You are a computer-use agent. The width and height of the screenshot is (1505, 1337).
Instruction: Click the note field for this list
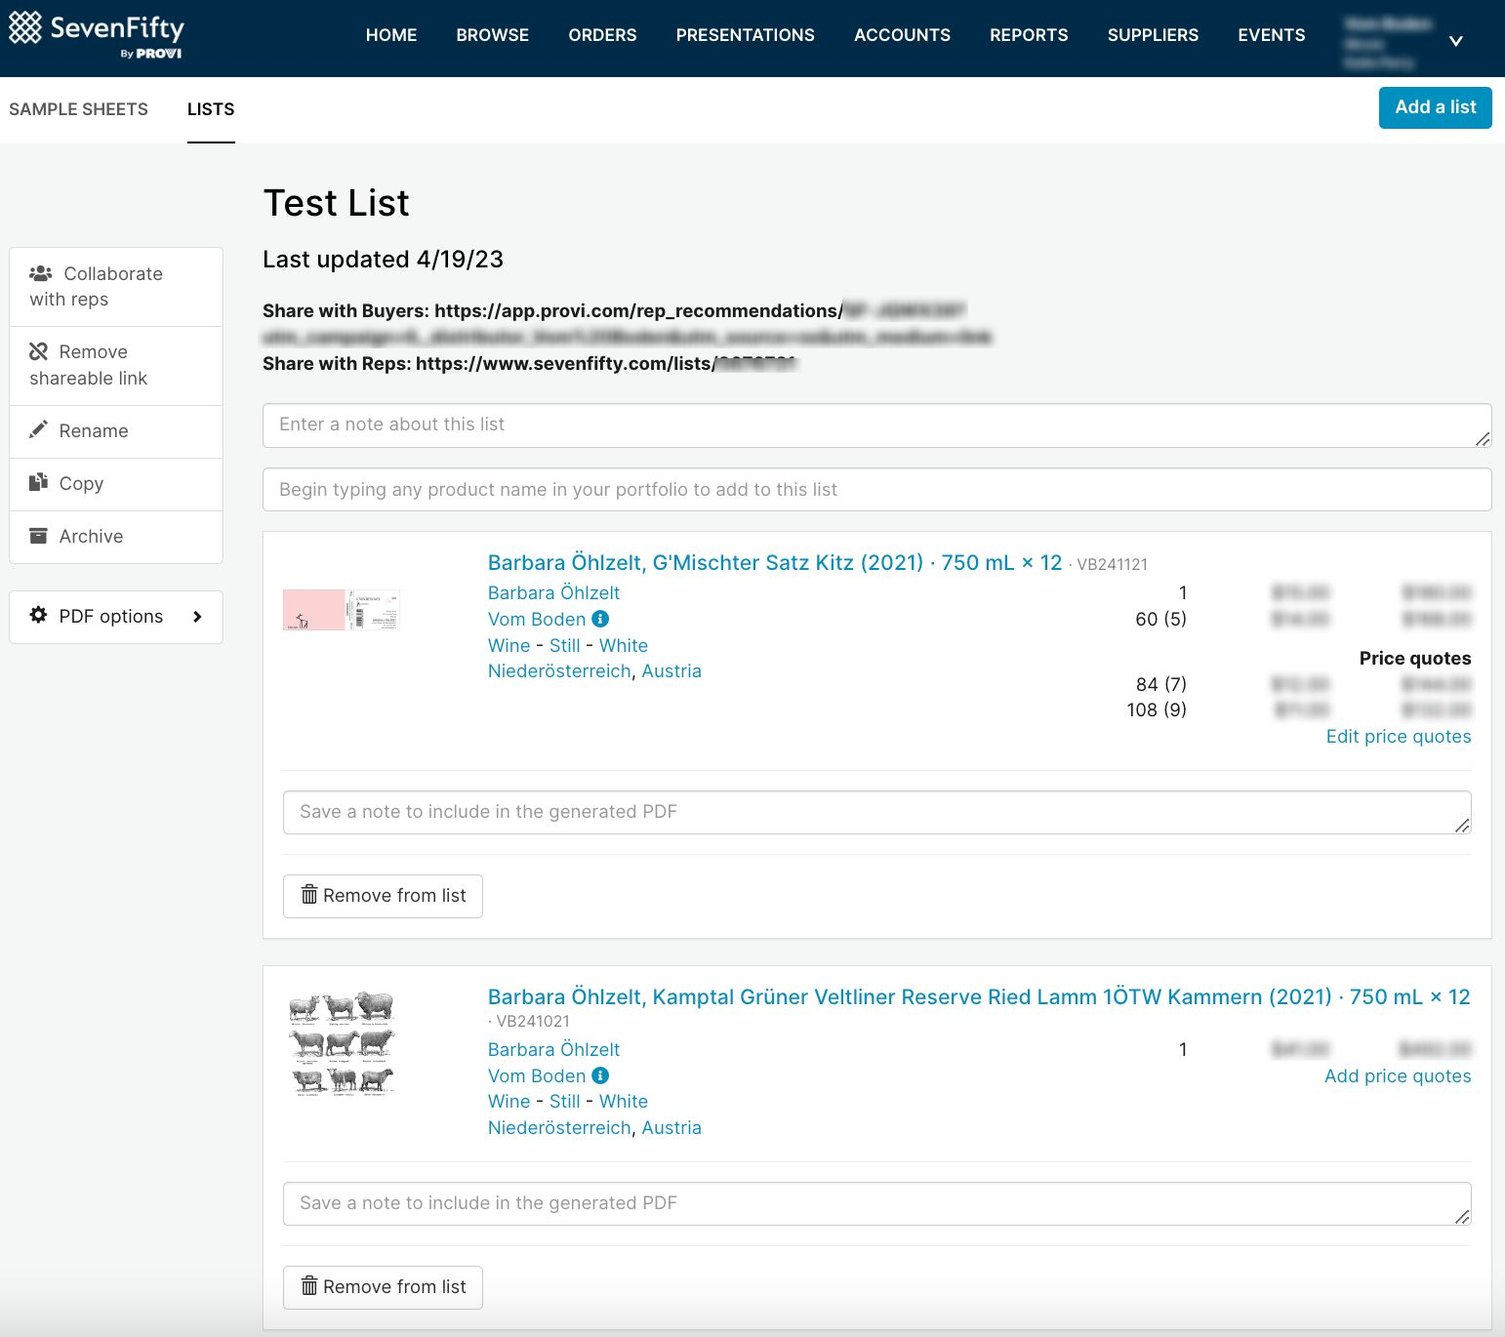click(x=875, y=424)
